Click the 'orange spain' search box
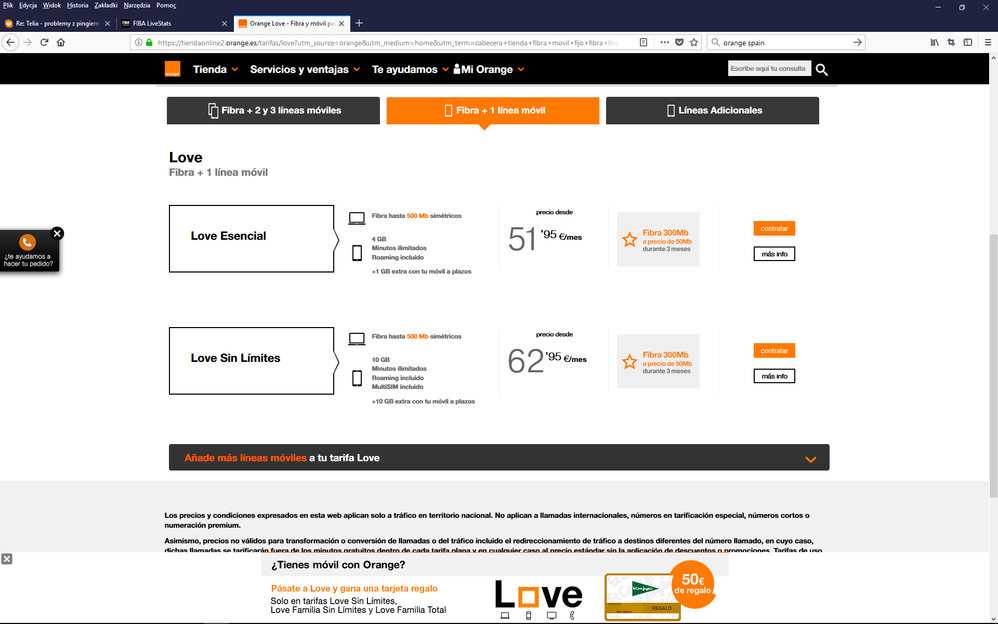The height and width of the screenshot is (624, 998). (x=785, y=43)
